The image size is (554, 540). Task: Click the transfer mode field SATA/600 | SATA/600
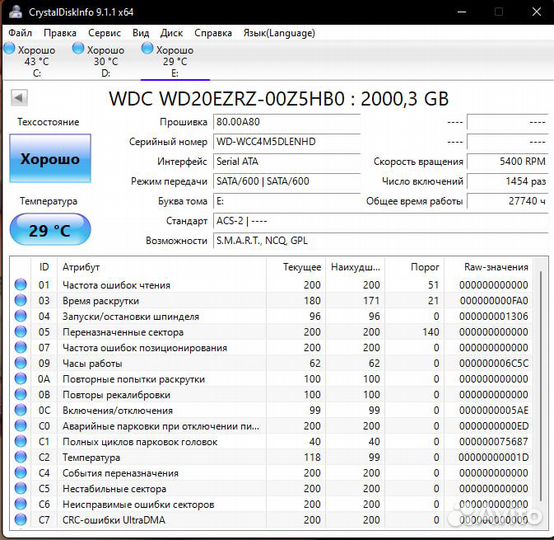click(x=287, y=181)
